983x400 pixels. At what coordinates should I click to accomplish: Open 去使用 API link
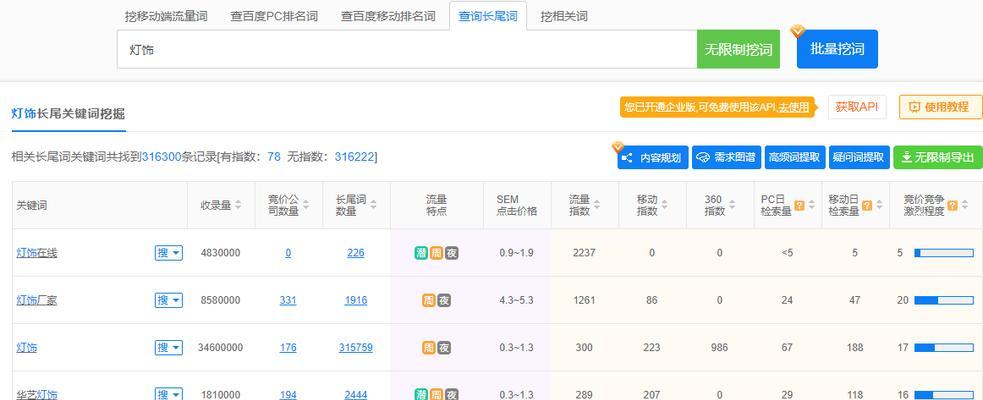pyautogui.click(x=793, y=107)
